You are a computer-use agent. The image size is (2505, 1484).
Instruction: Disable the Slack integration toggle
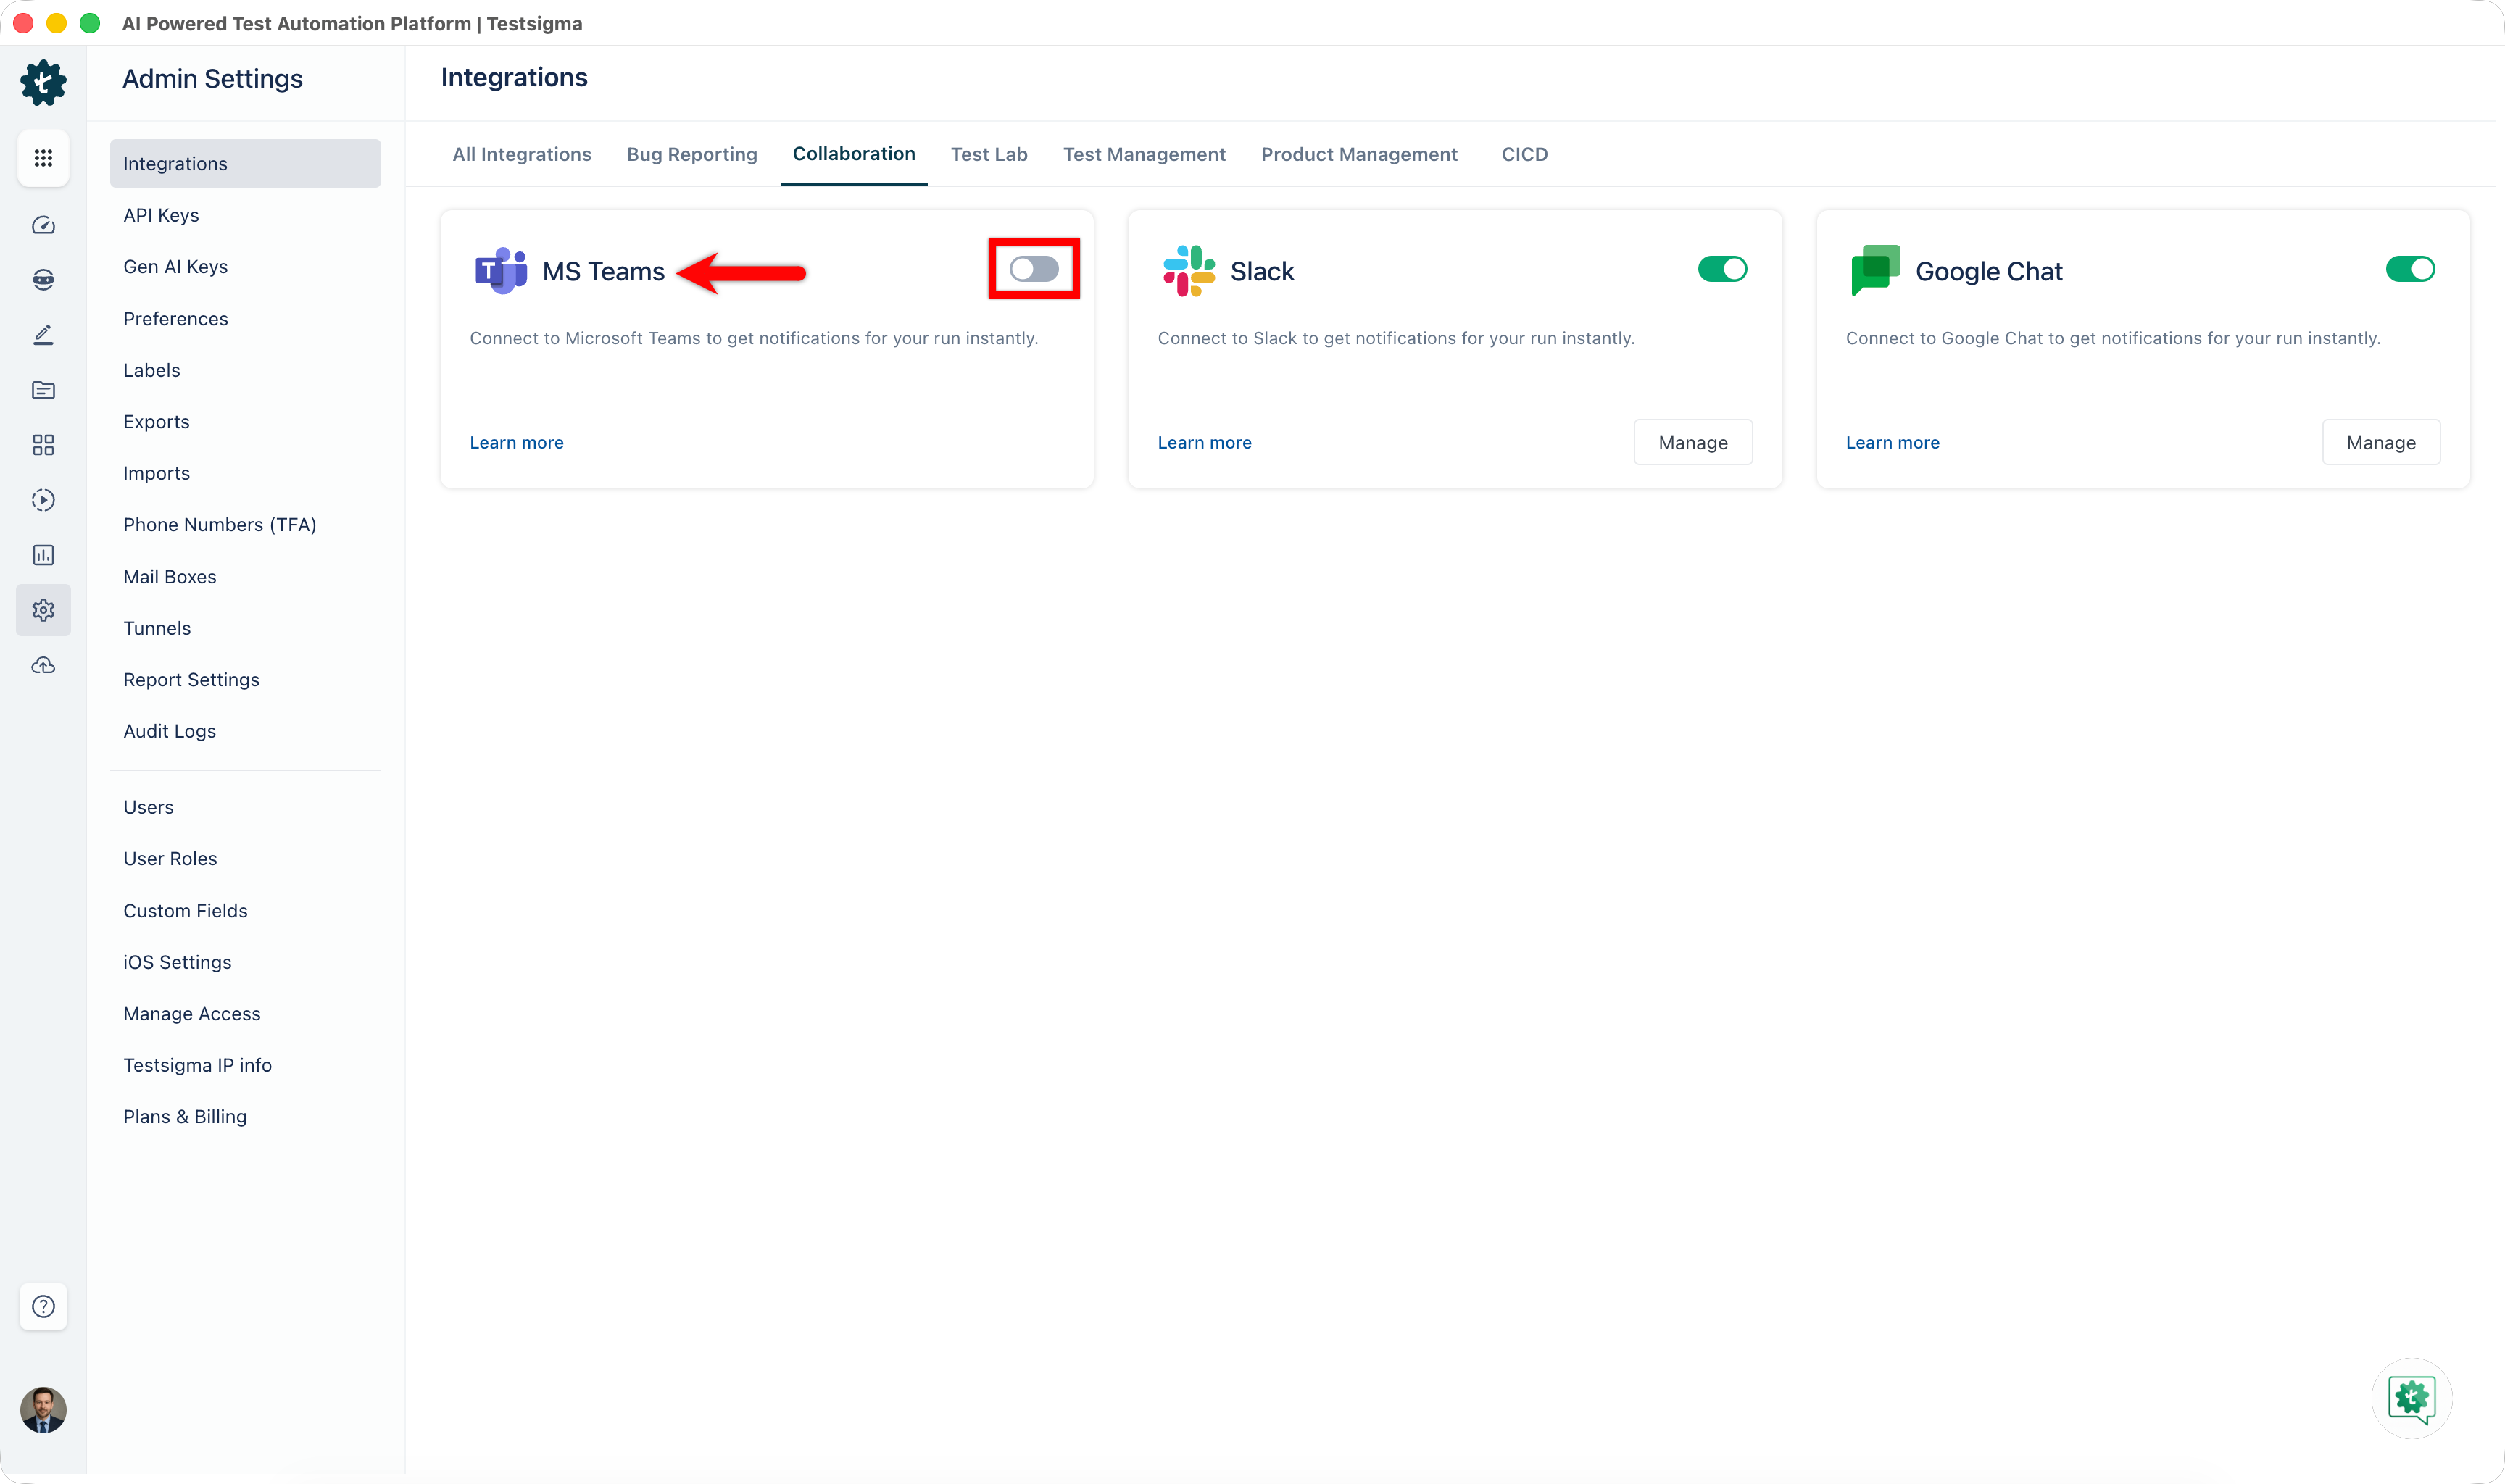tap(1722, 269)
